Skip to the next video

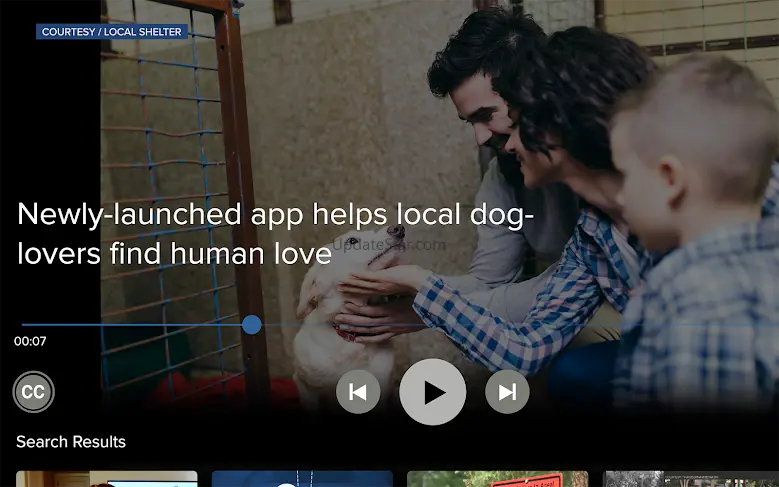pyautogui.click(x=507, y=392)
